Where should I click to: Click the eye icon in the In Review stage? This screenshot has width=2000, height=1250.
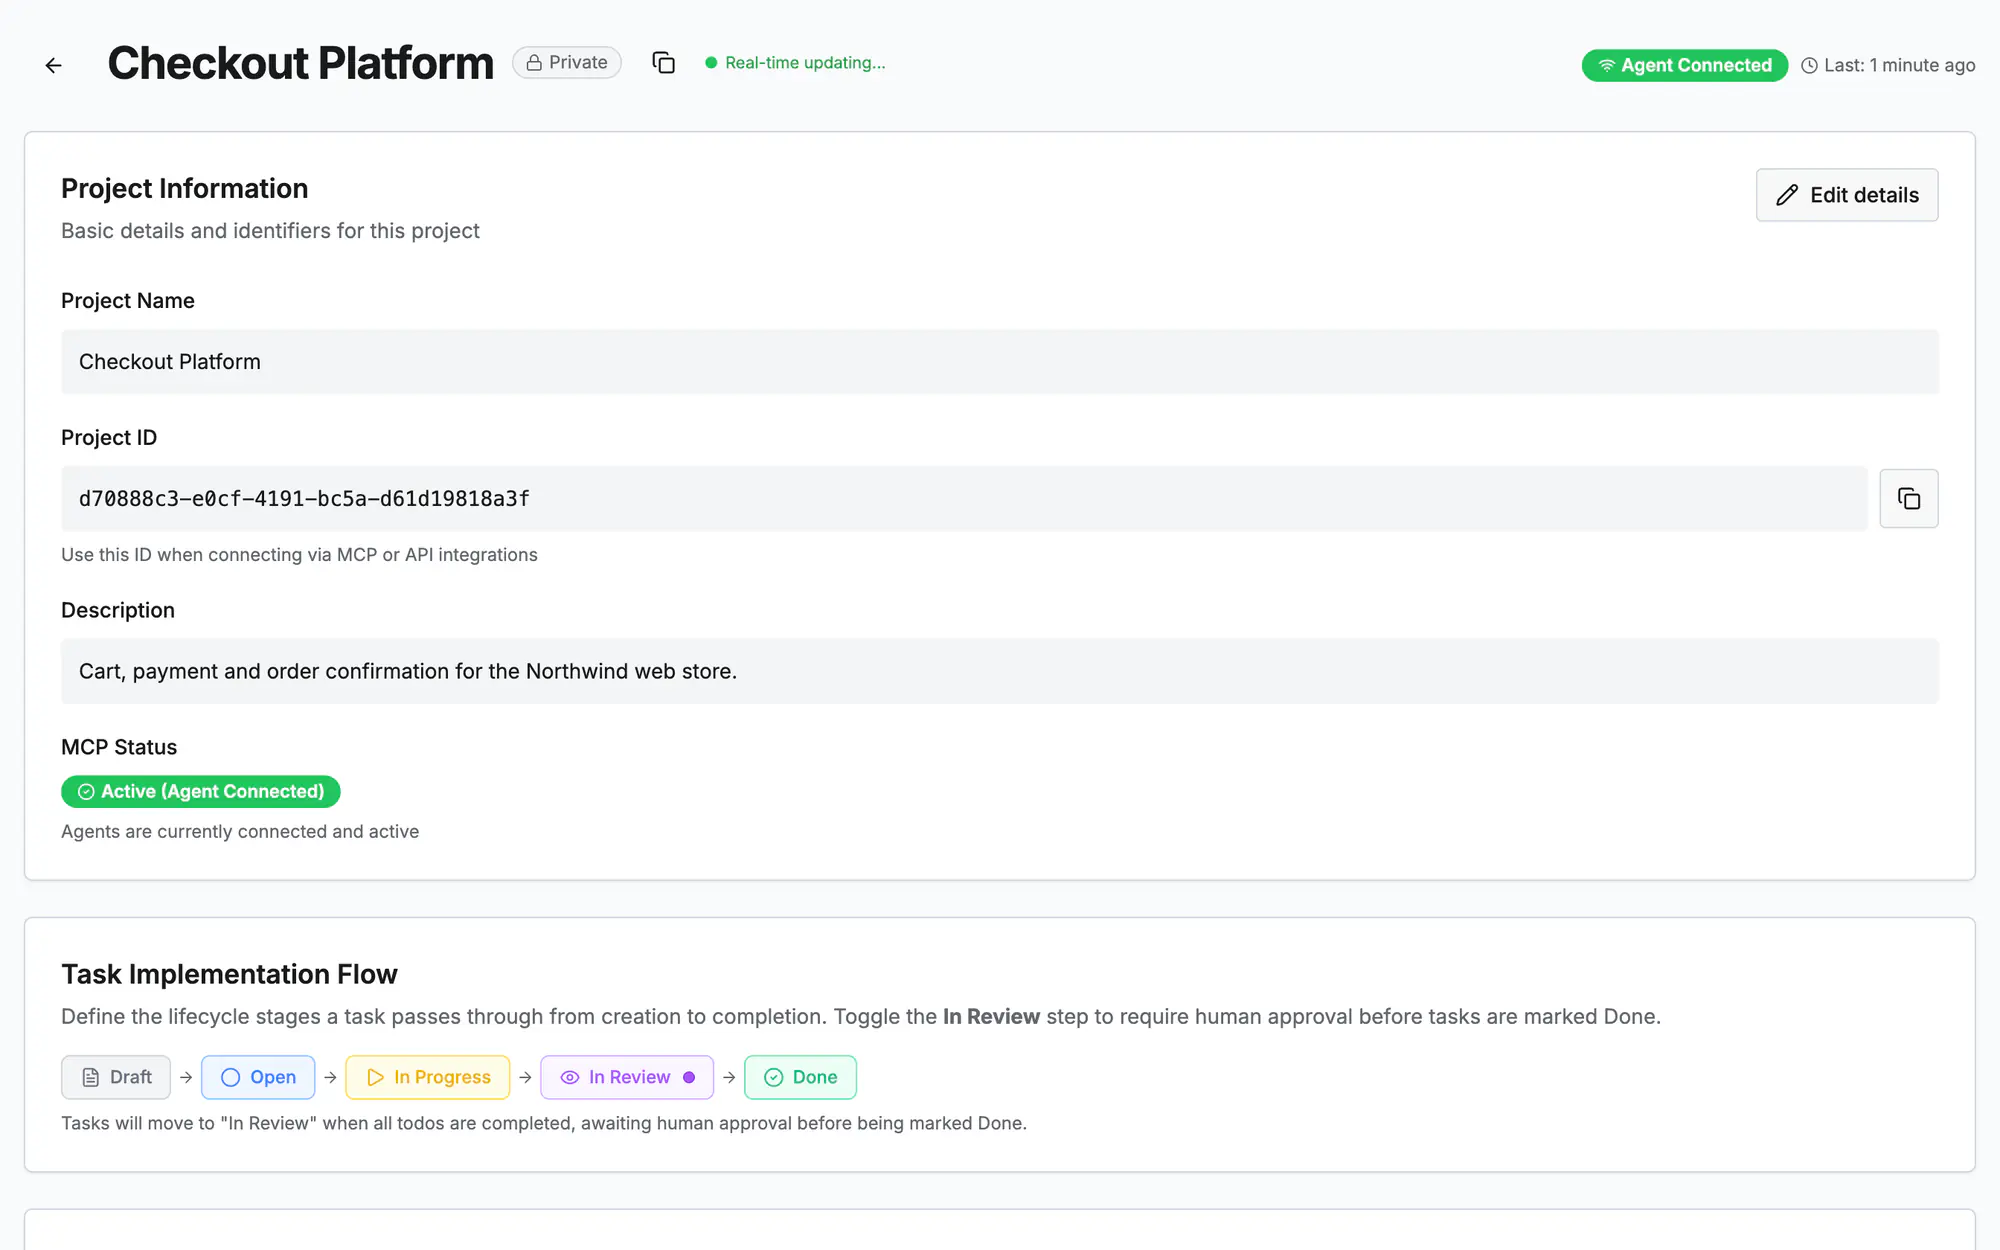point(570,1077)
